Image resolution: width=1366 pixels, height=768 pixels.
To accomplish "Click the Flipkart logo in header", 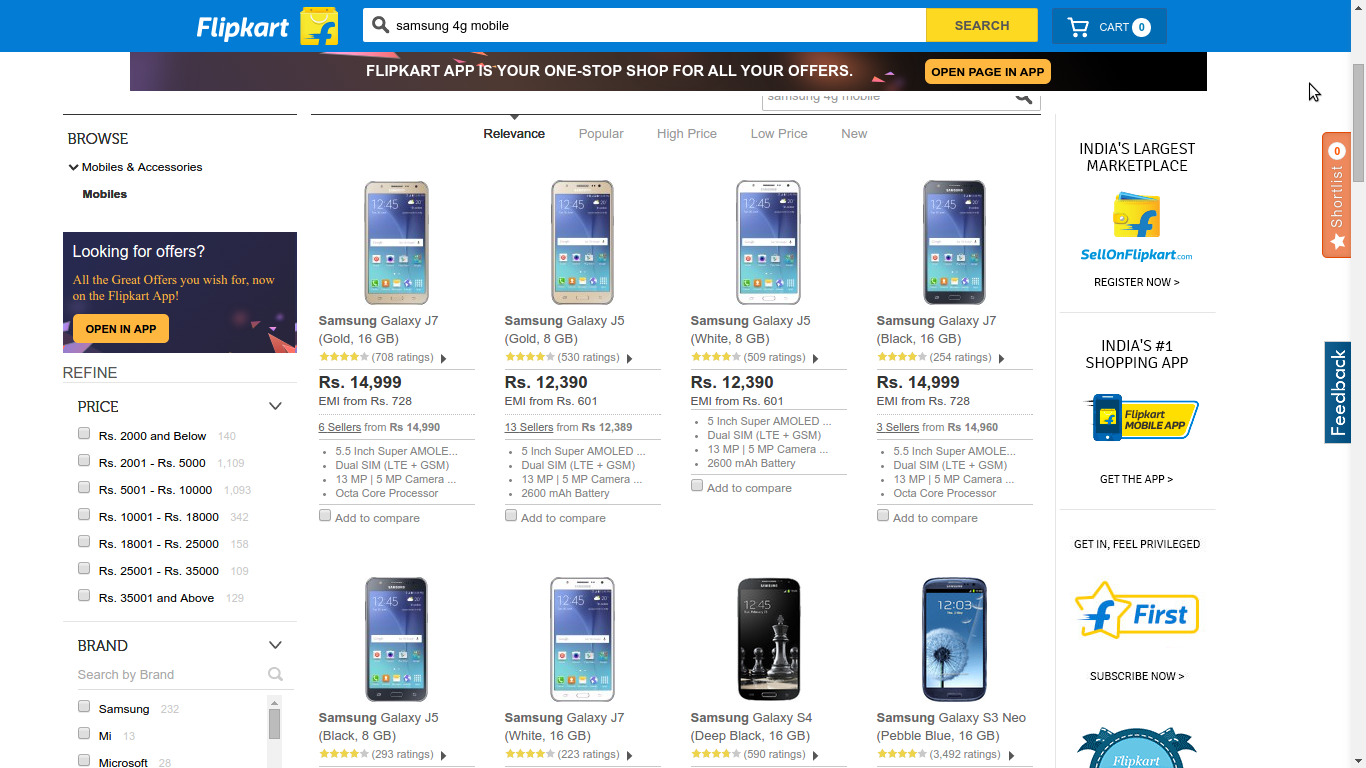I will tap(267, 27).
